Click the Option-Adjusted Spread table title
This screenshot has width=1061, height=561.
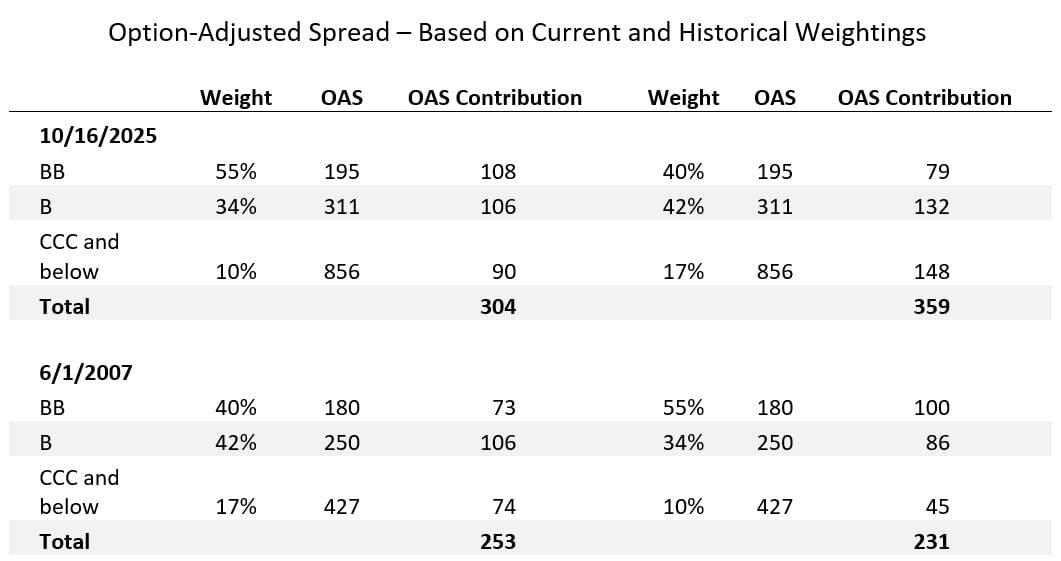click(x=516, y=32)
